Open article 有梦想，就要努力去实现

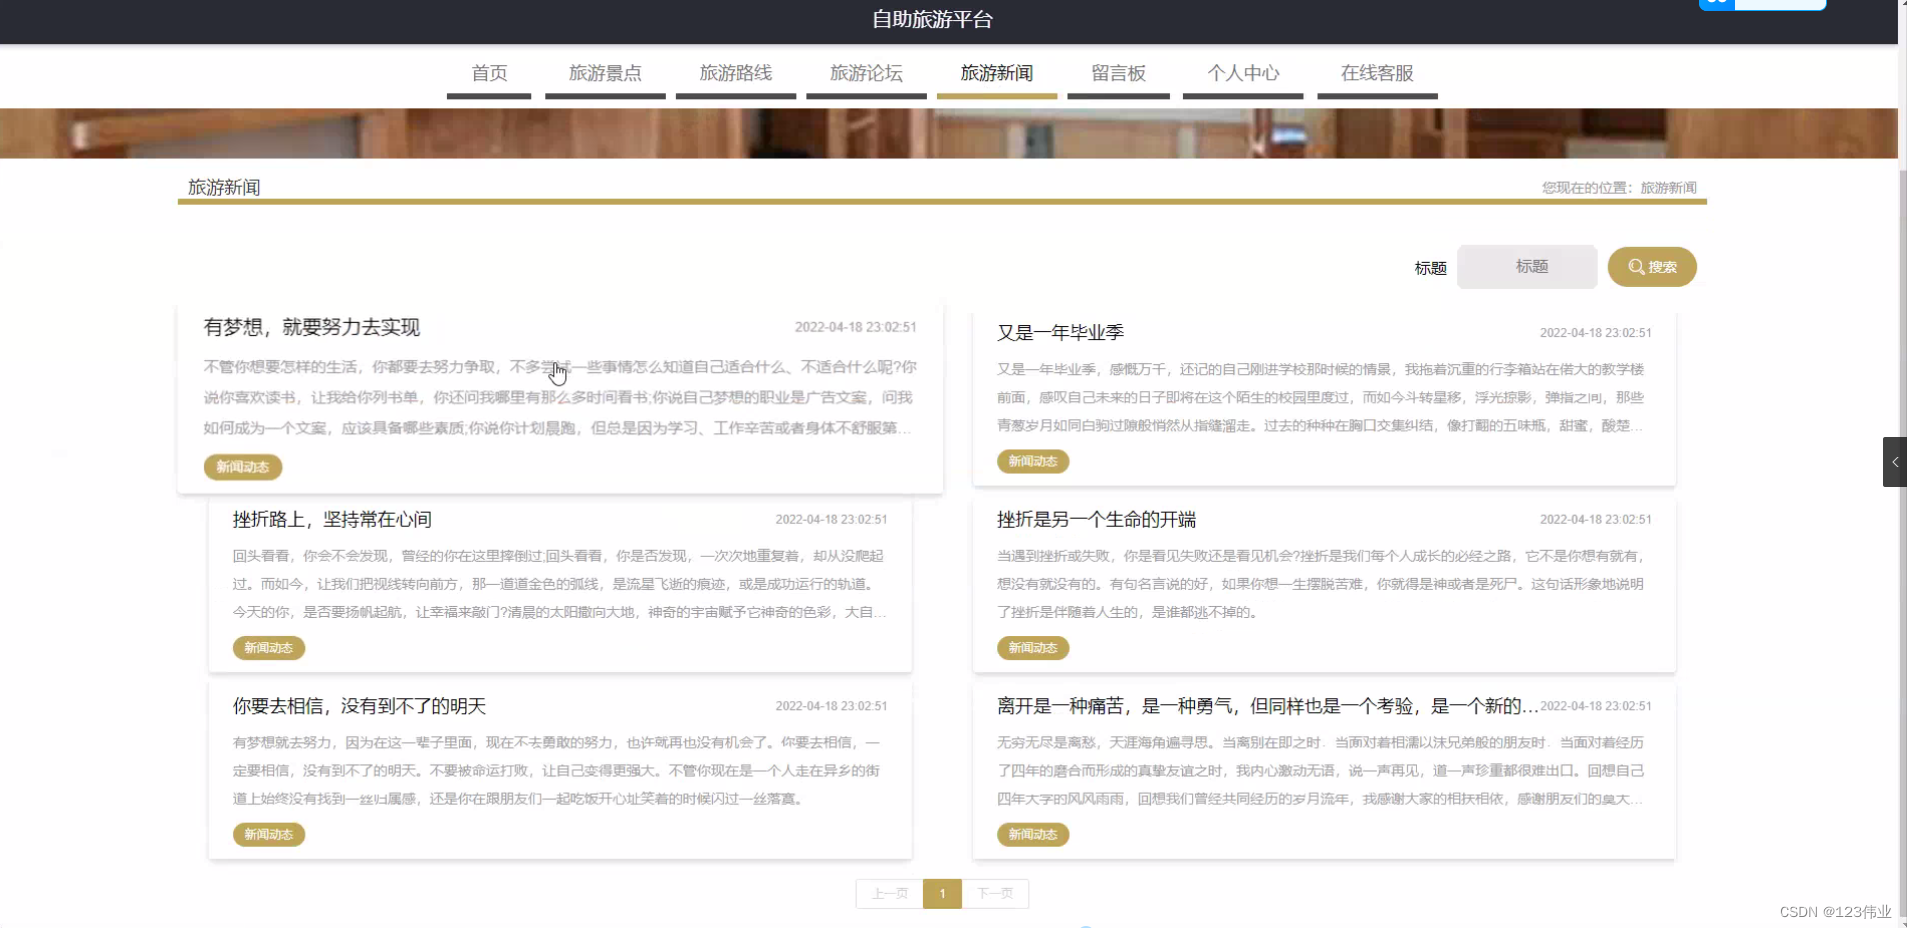(x=311, y=327)
